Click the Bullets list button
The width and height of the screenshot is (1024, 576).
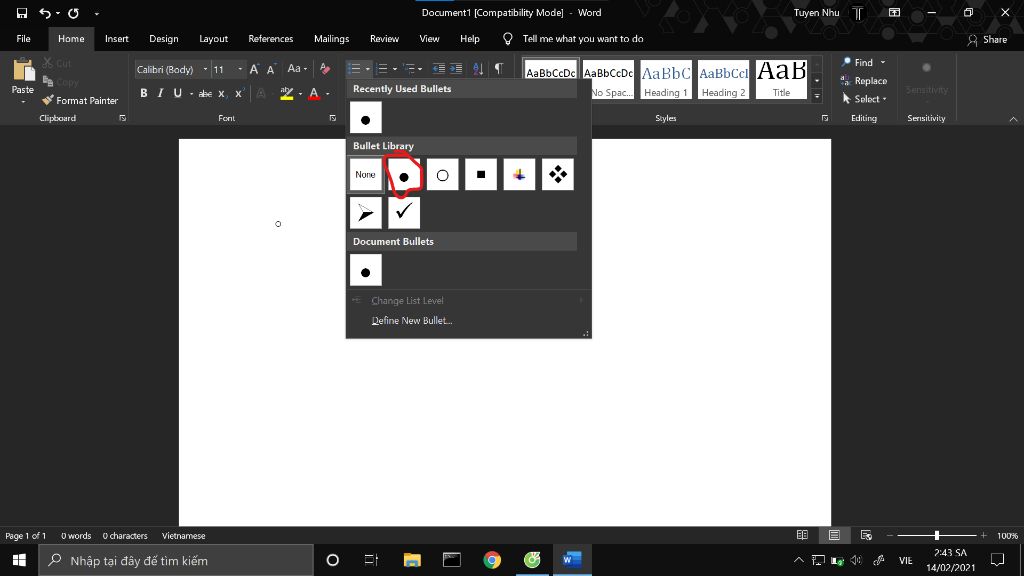pyautogui.click(x=354, y=69)
